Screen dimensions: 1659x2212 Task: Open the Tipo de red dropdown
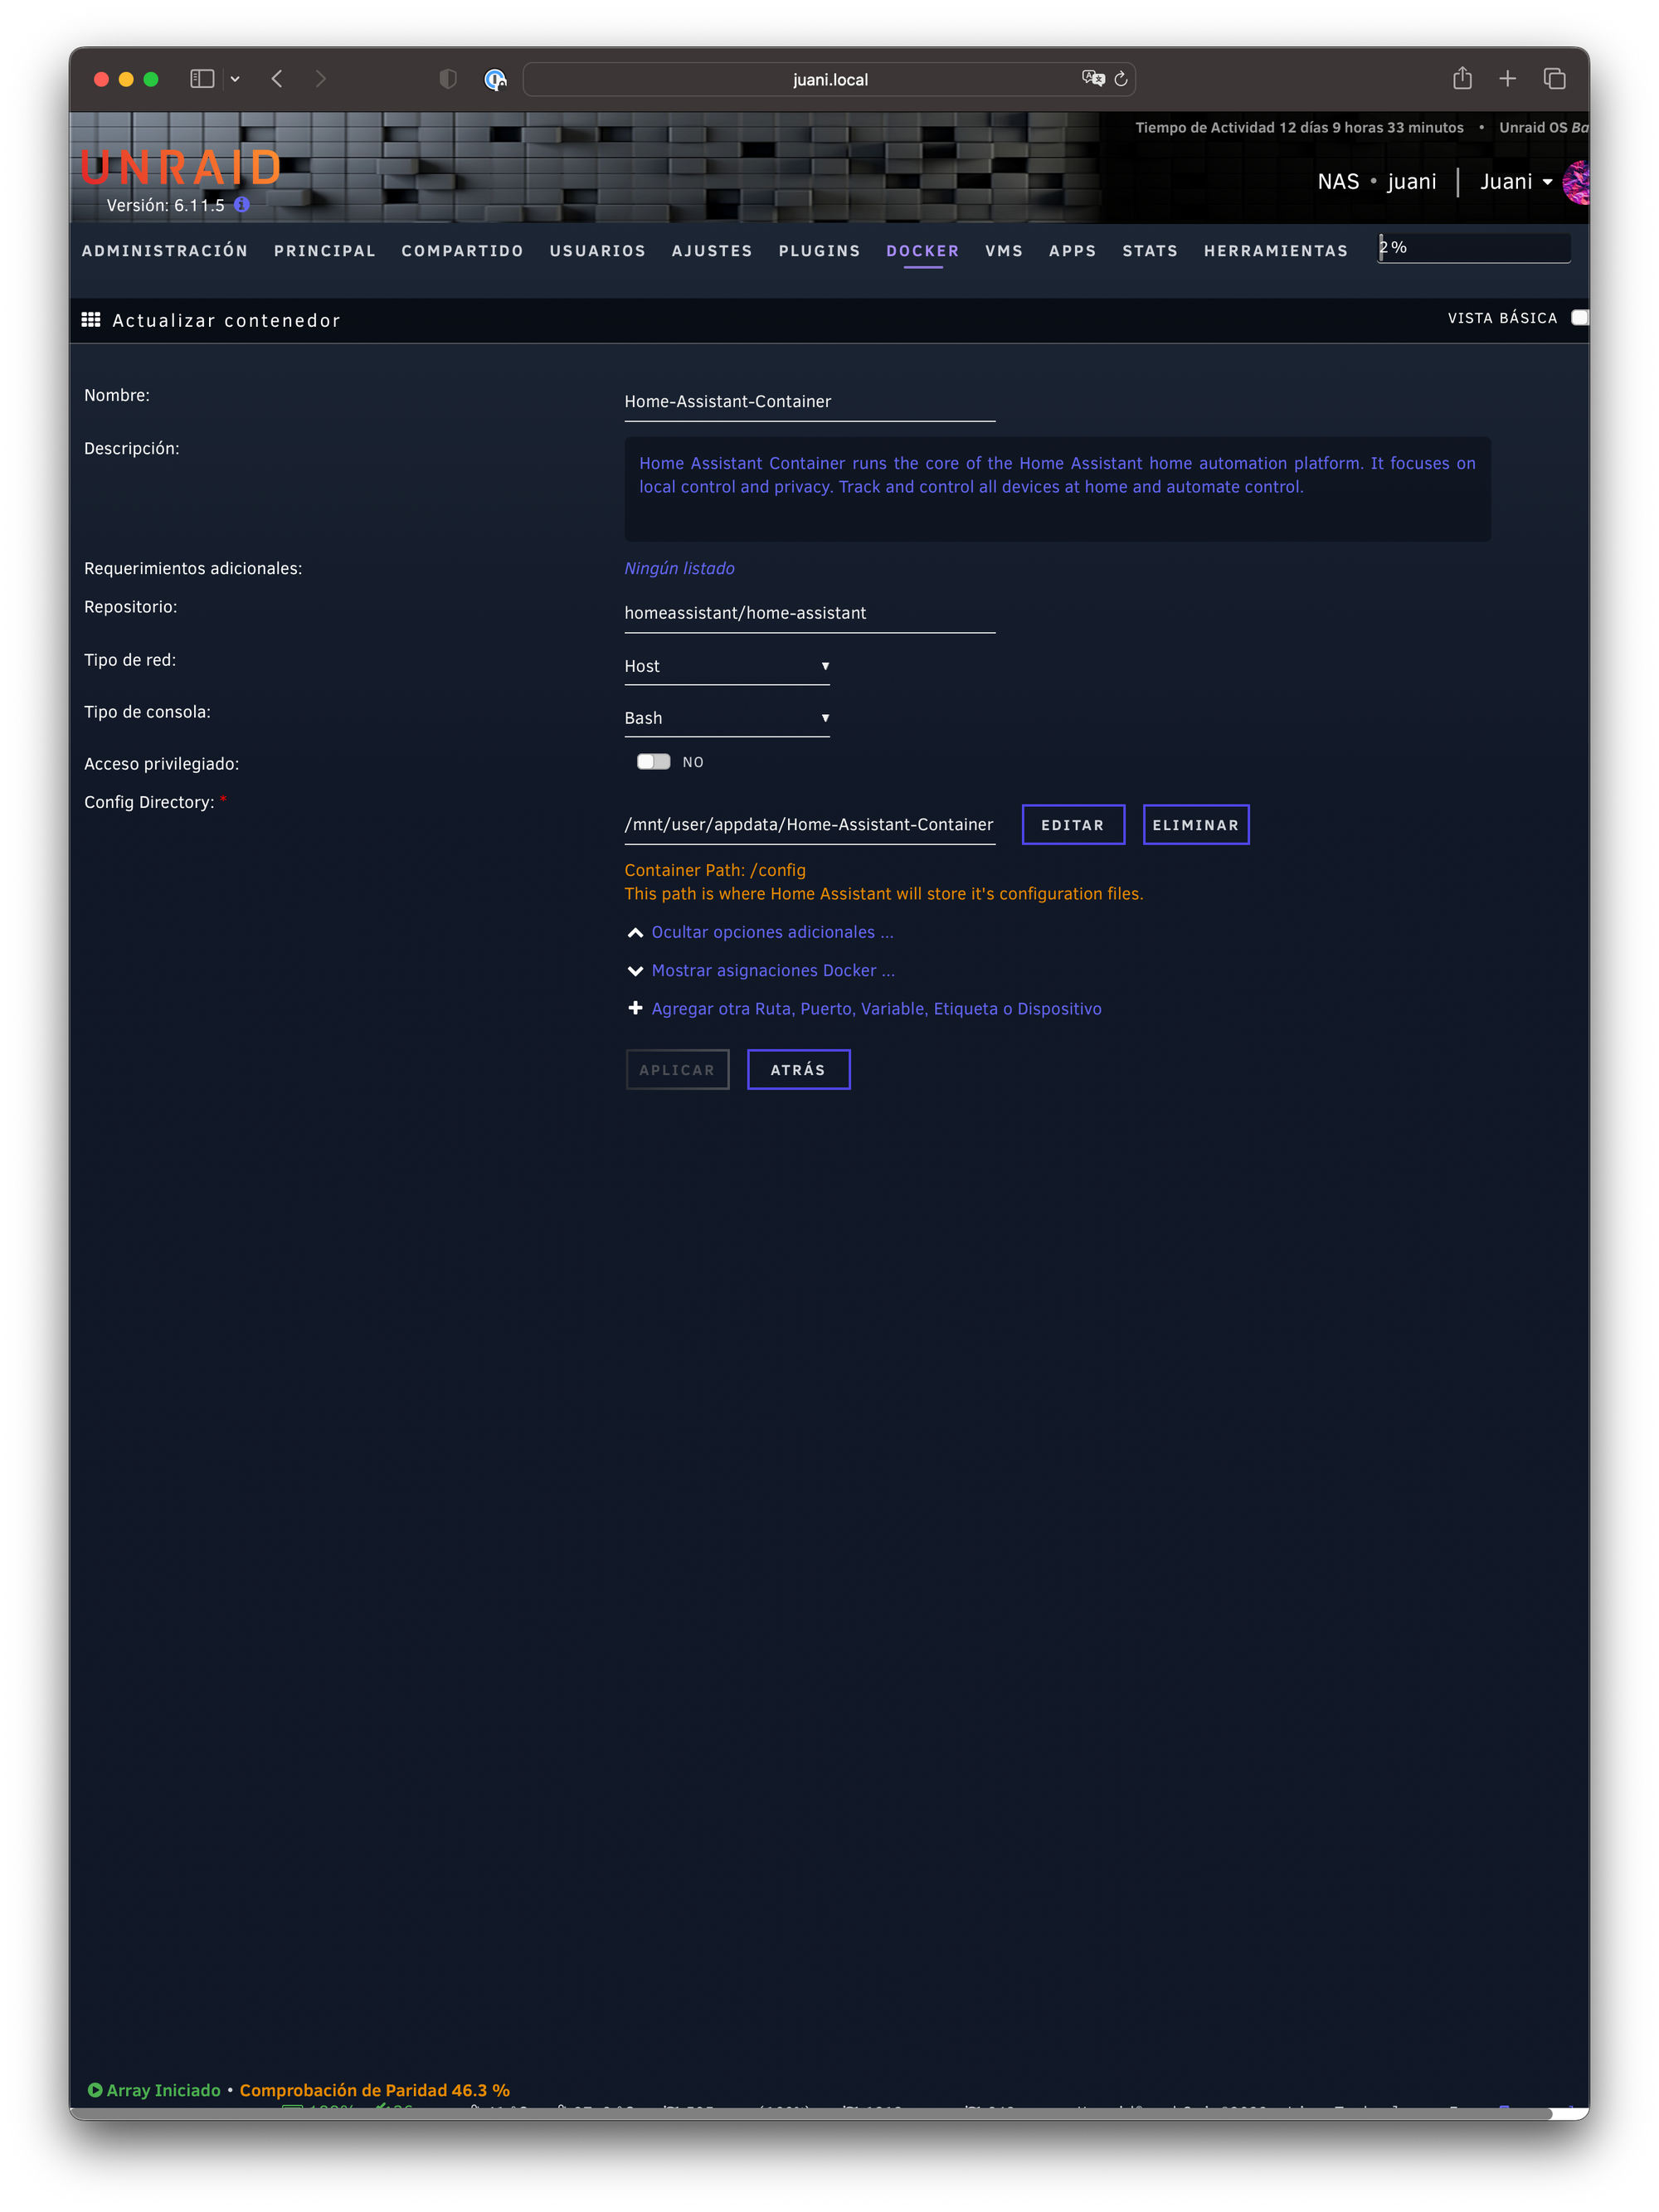click(x=727, y=666)
